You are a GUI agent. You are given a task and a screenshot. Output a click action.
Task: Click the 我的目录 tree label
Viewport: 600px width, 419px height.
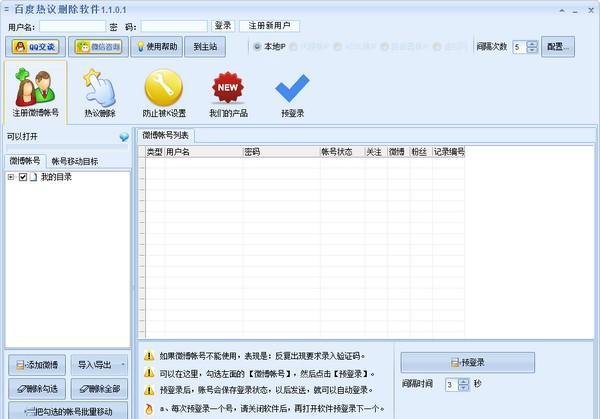coord(56,177)
